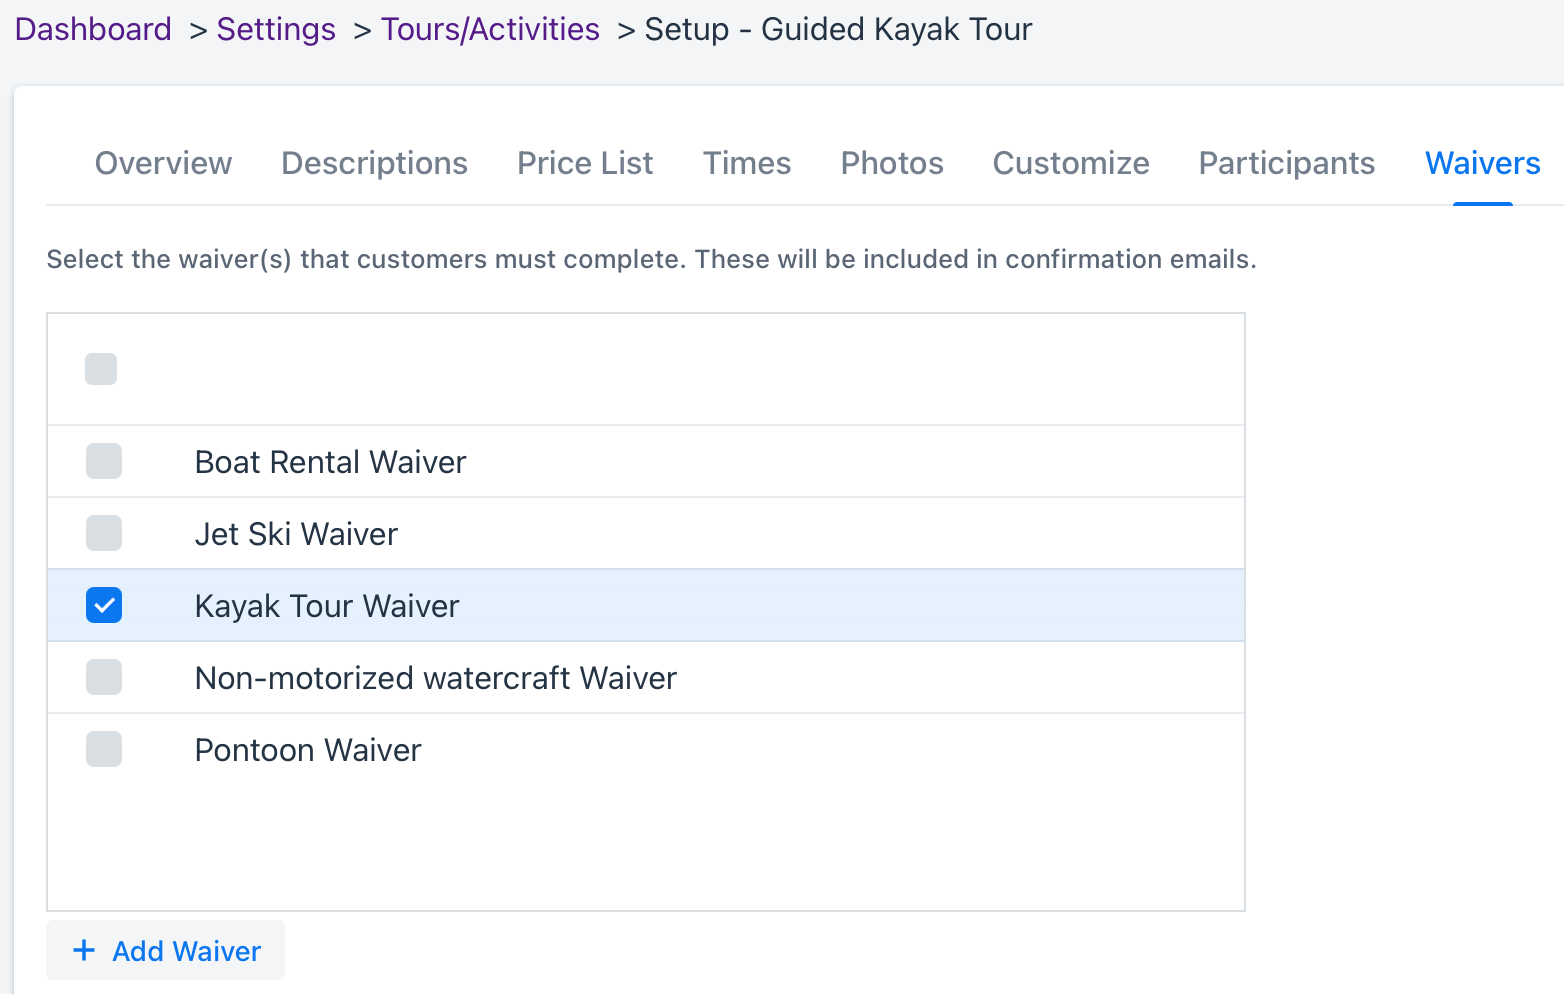Viewport: 1564px width, 994px height.
Task: Open the Settings breadcrumb link
Action: [x=276, y=29]
